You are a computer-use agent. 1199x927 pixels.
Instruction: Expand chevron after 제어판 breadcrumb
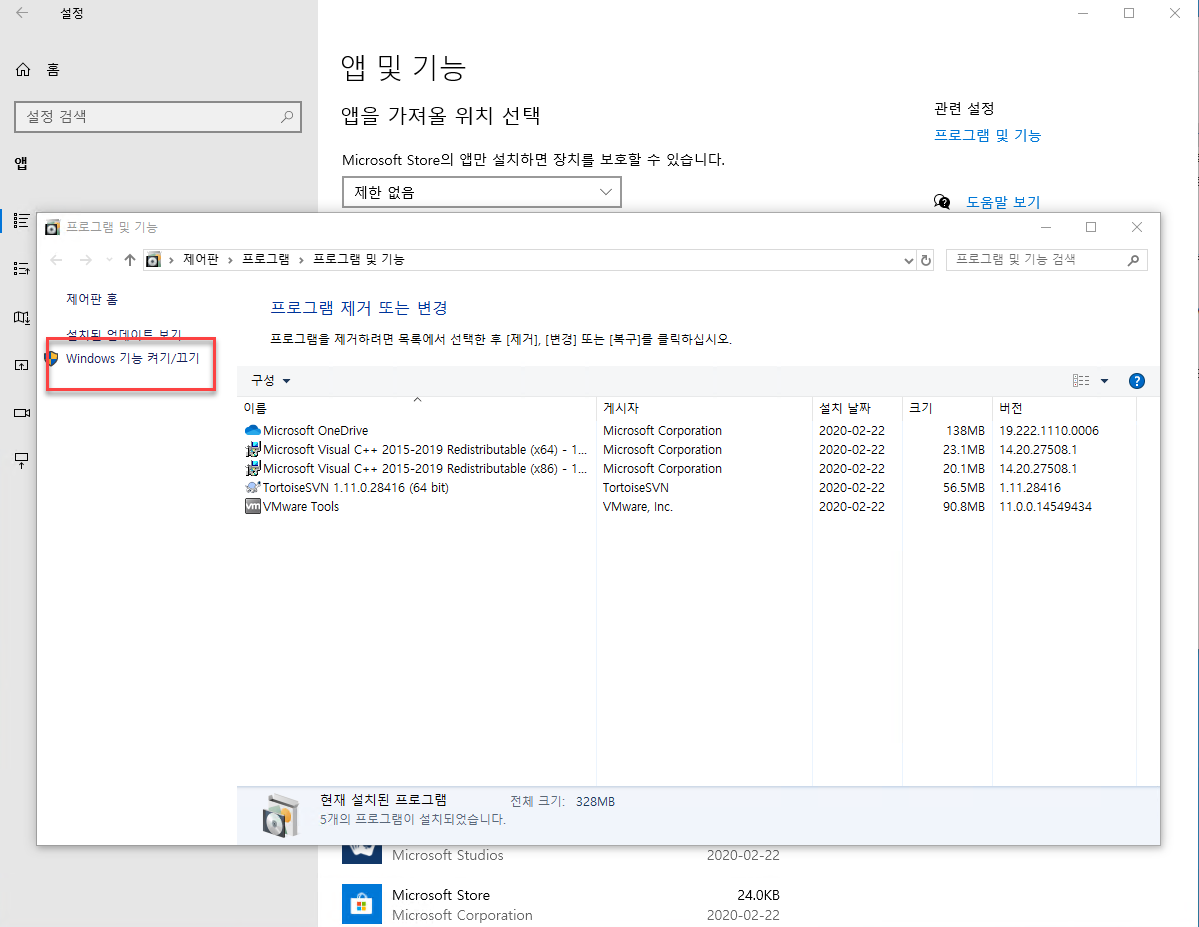(x=229, y=260)
